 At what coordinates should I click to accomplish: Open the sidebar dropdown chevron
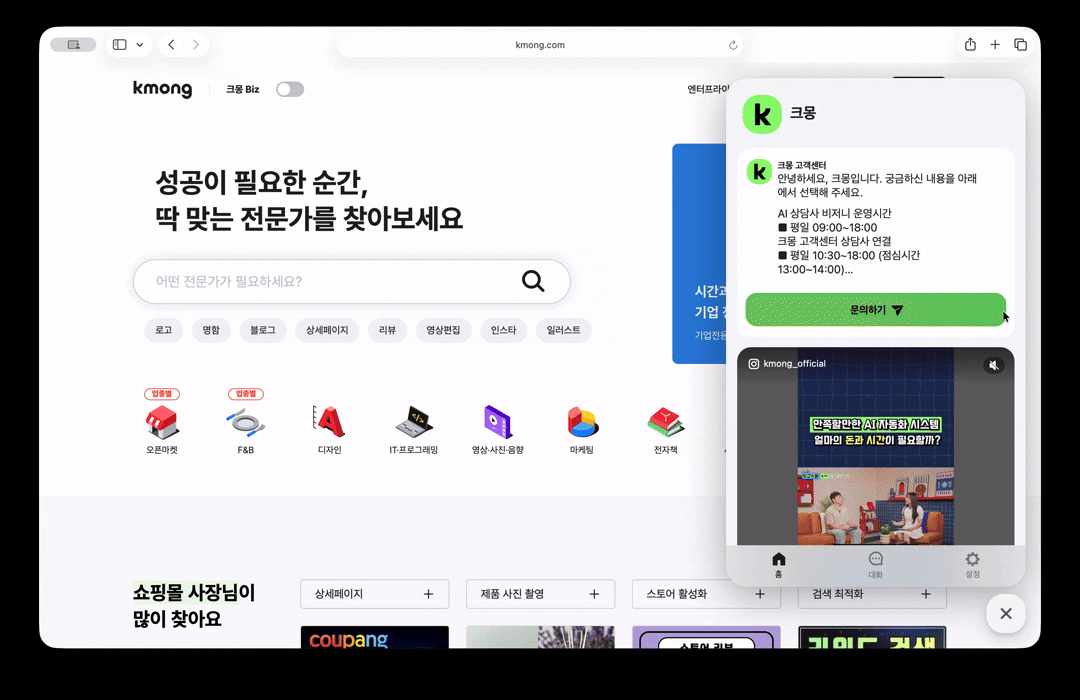coord(140,45)
